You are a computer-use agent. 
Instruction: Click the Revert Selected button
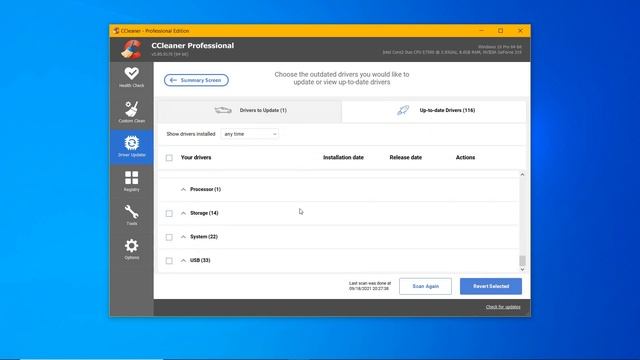(491, 286)
